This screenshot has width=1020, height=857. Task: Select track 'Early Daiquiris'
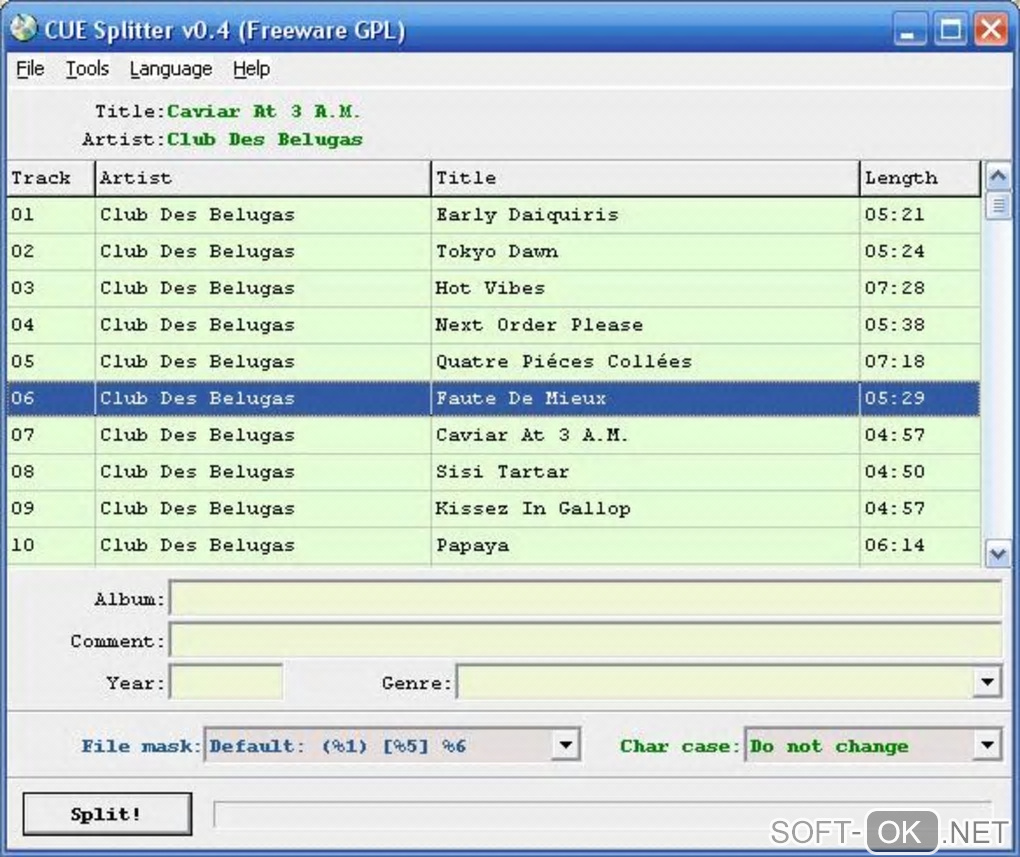click(527, 215)
